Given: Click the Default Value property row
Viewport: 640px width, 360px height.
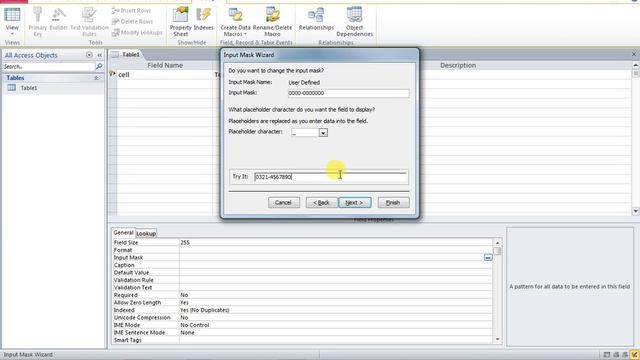Looking at the screenshot, I should point(302,273).
